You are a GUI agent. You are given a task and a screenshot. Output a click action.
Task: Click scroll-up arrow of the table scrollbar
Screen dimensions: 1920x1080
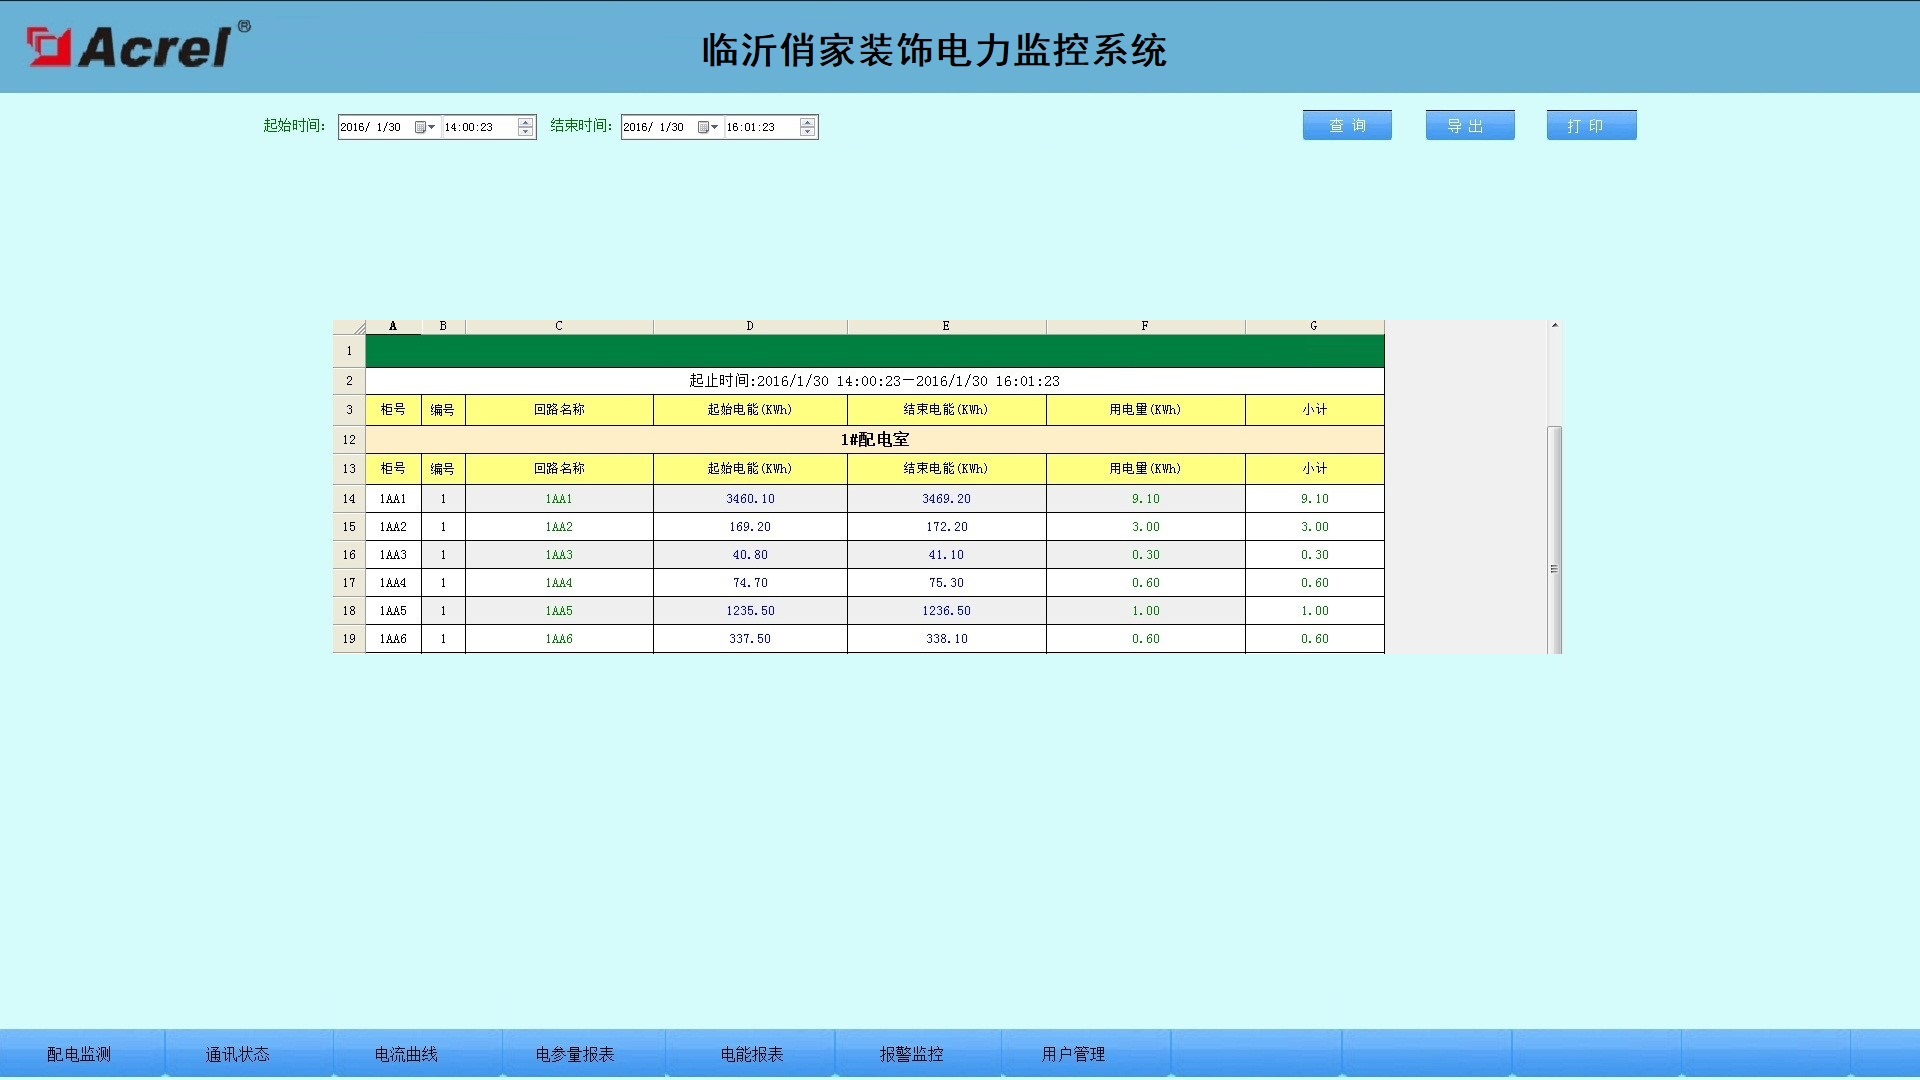point(1554,326)
